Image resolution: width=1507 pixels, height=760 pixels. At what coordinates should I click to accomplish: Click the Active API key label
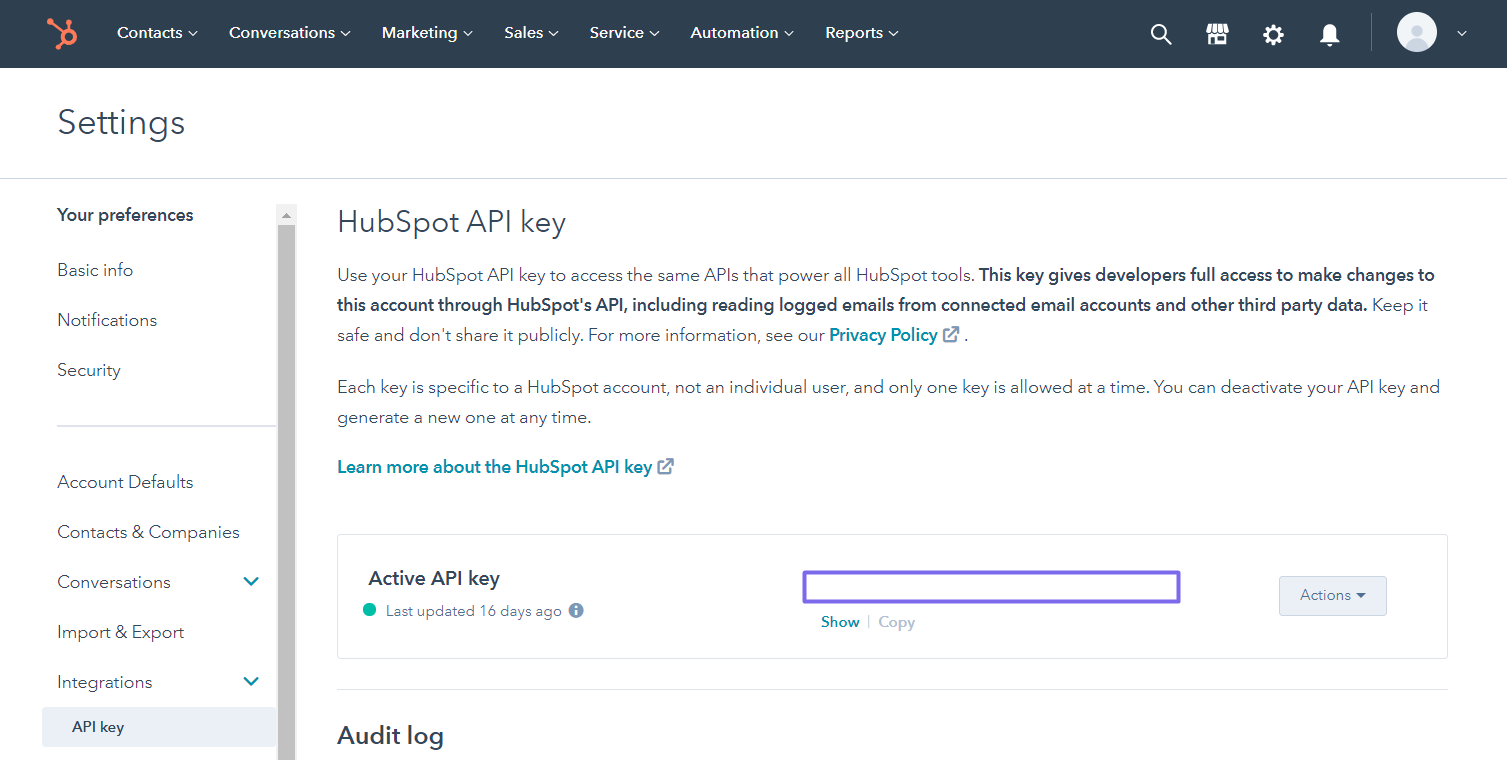click(x=434, y=578)
